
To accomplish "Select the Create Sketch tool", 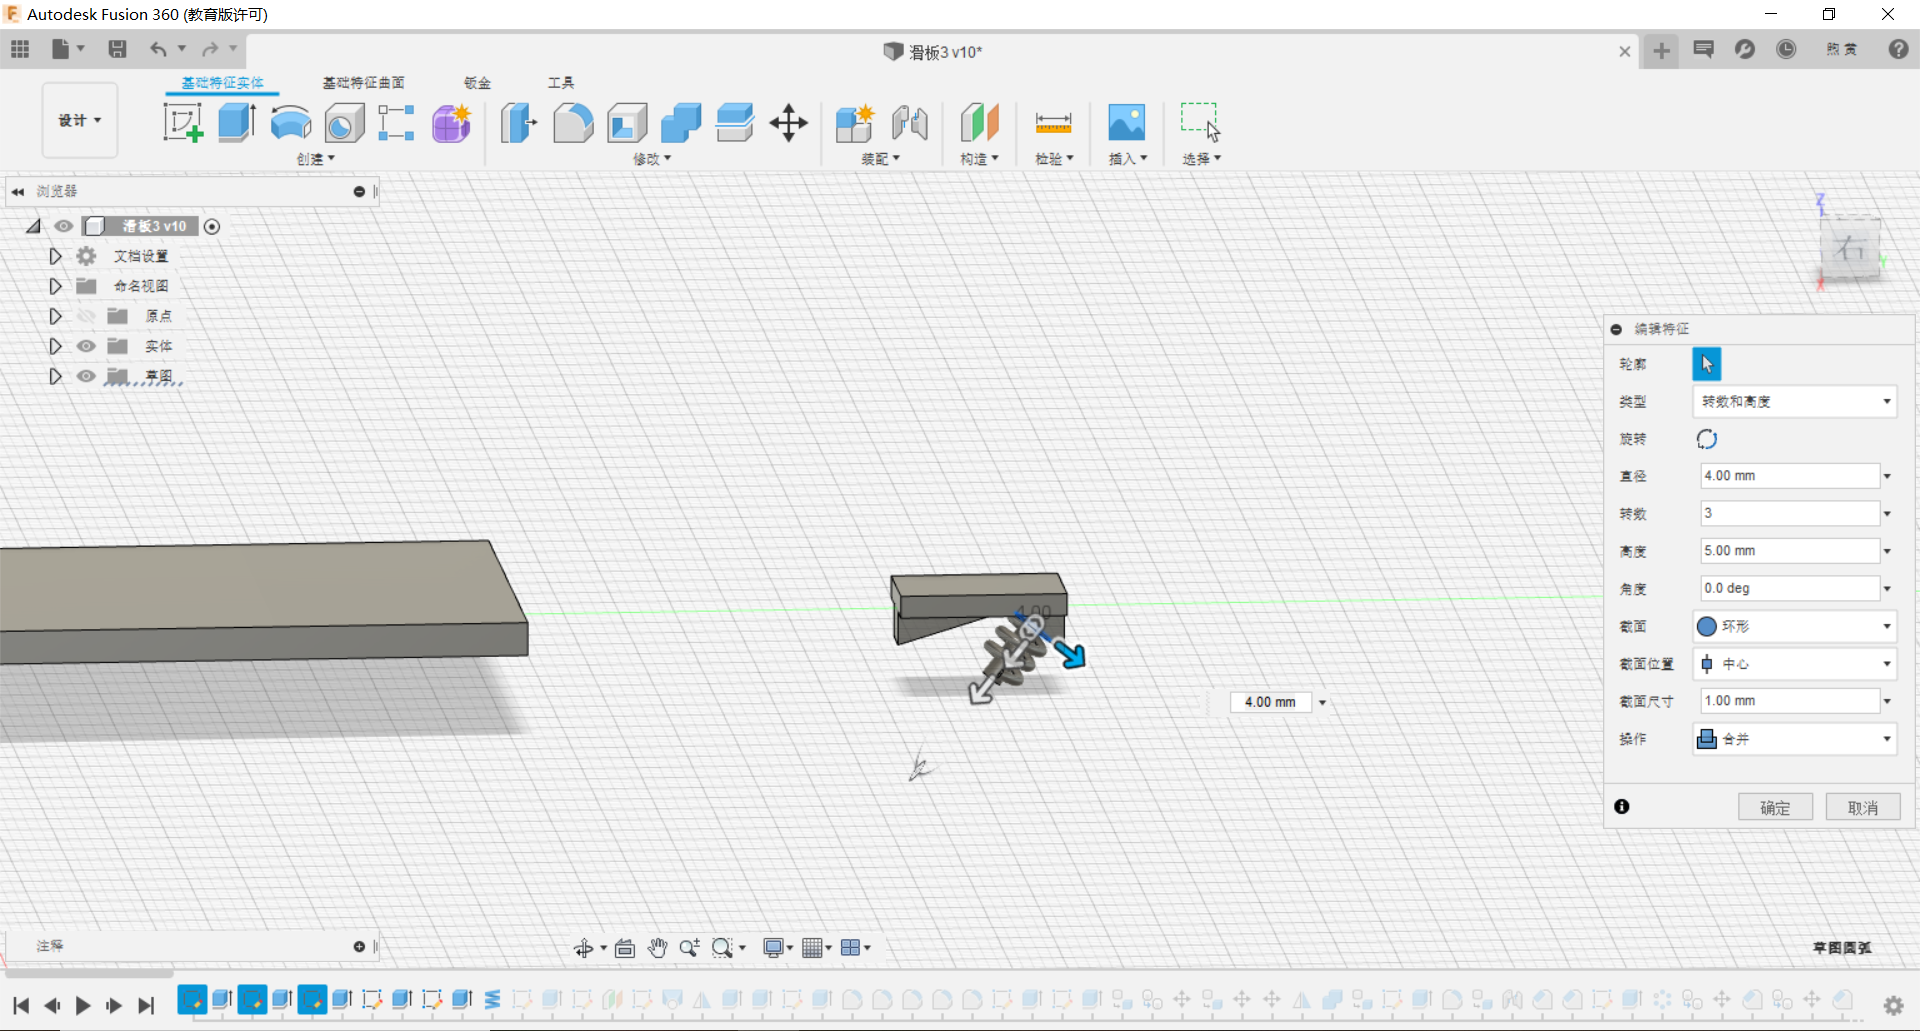I will pyautogui.click(x=183, y=123).
